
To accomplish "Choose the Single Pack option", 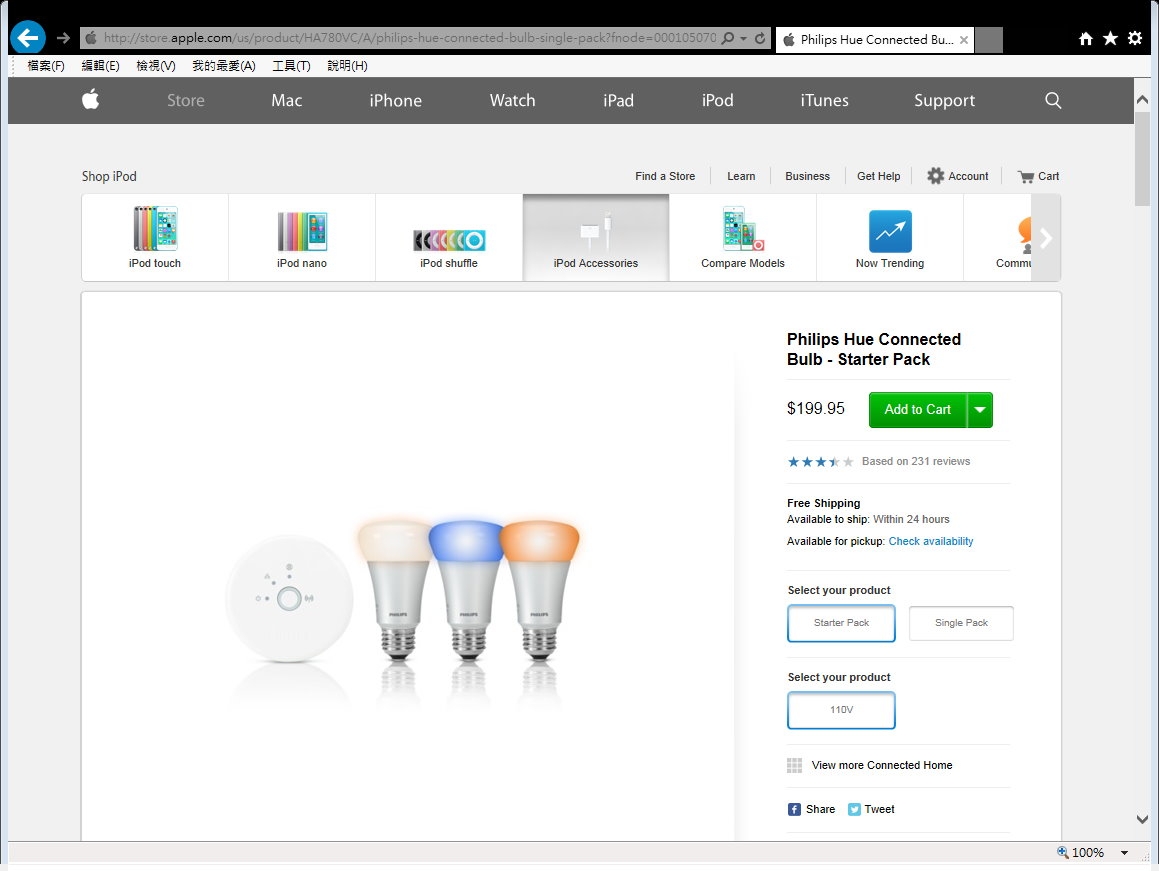I will pos(961,623).
